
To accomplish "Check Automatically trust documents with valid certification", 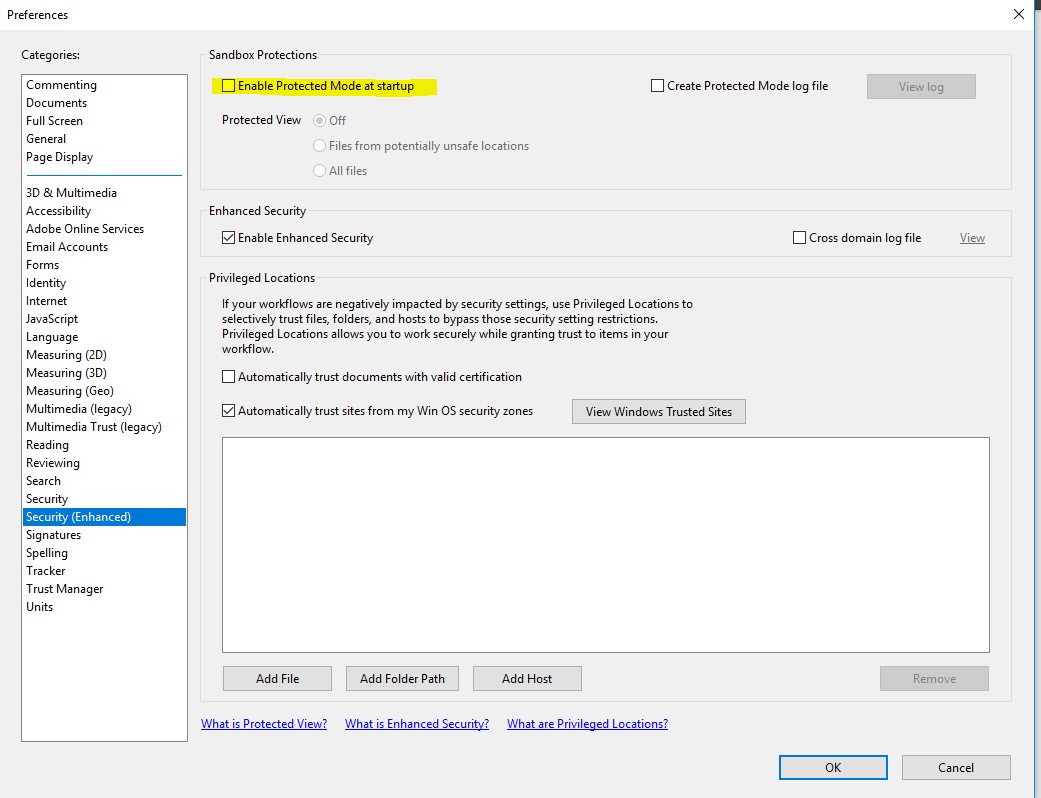I will (x=229, y=377).
